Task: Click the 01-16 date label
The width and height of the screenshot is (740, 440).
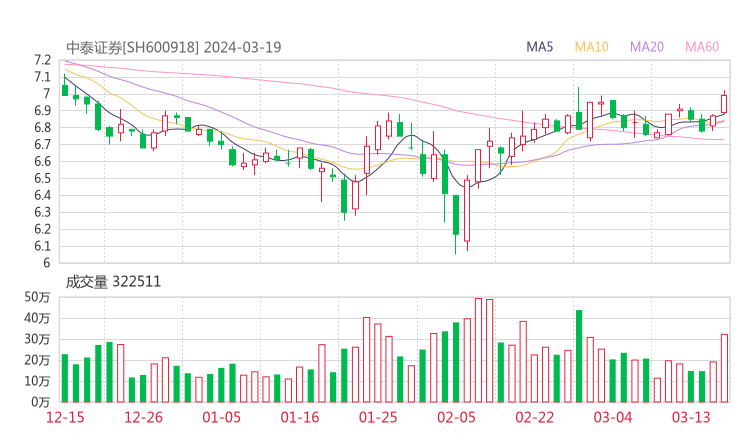Action: point(300,417)
